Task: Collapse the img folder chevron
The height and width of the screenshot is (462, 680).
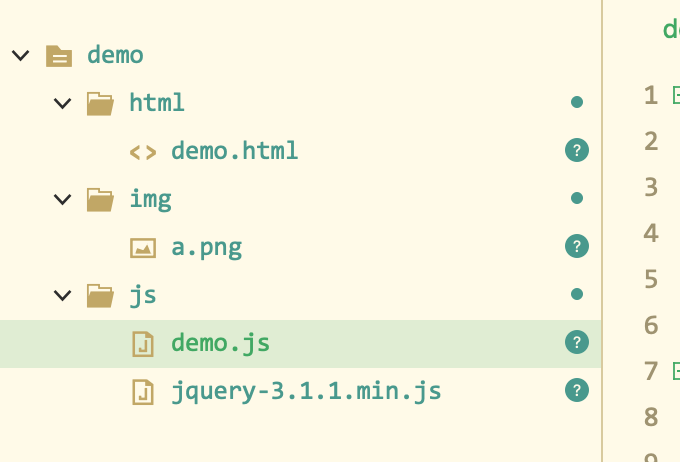Action: [x=62, y=200]
